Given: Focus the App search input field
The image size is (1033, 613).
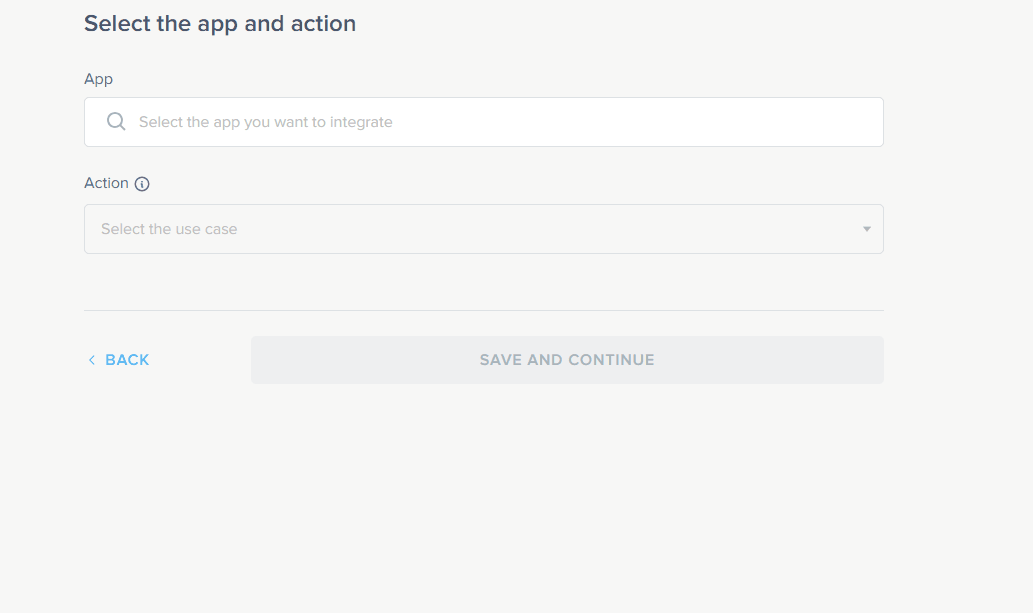Looking at the screenshot, I should [484, 122].
